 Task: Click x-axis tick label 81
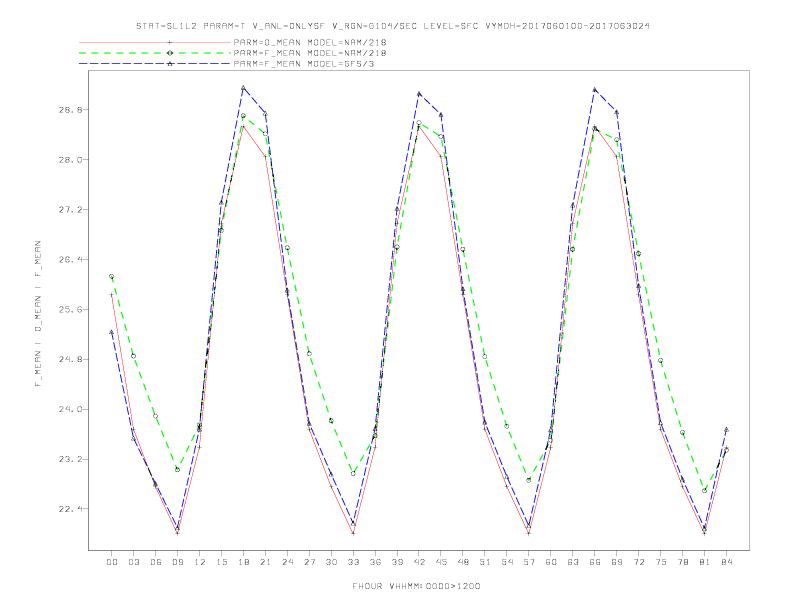(x=705, y=562)
